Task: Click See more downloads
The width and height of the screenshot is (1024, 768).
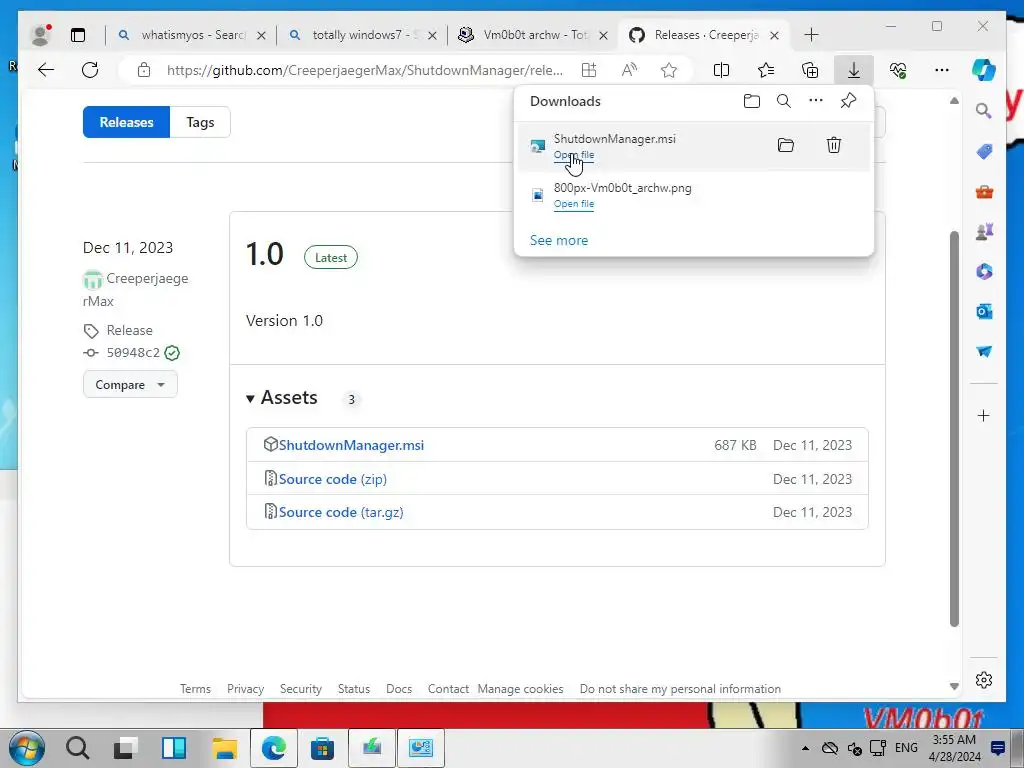Action: [559, 240]
